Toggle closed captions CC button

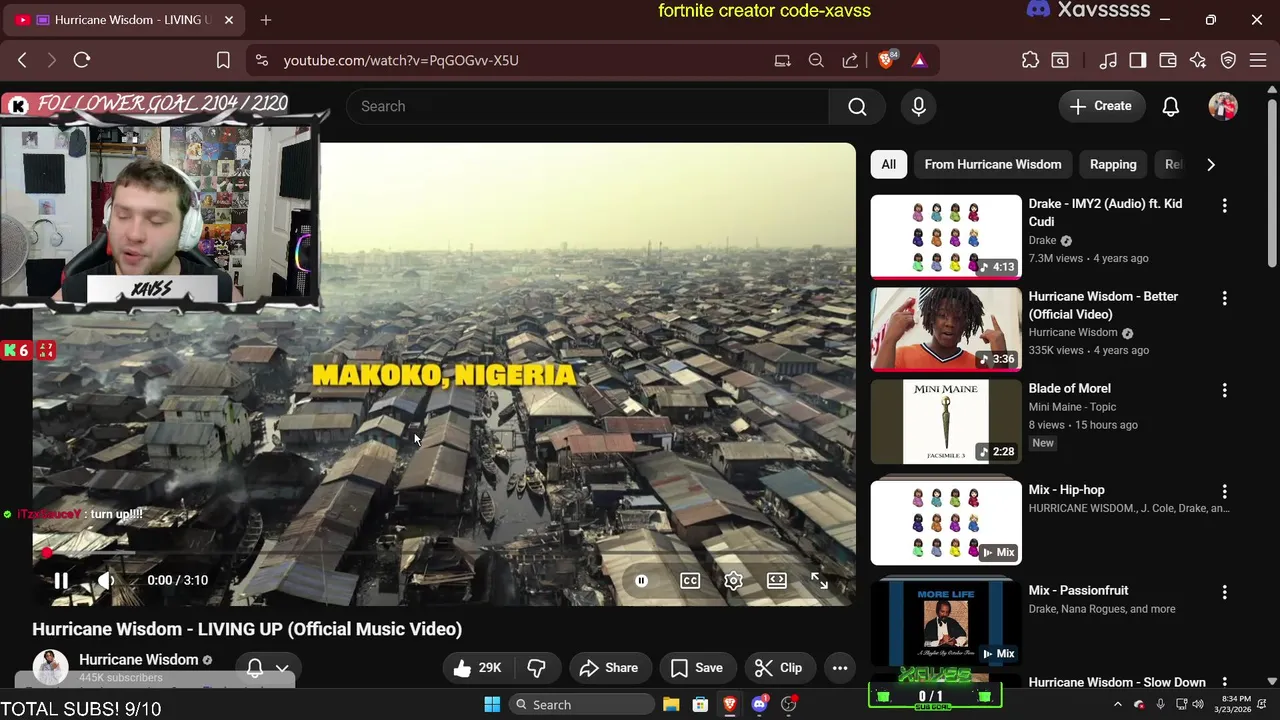pyautogui.click(x=690, y=580)
